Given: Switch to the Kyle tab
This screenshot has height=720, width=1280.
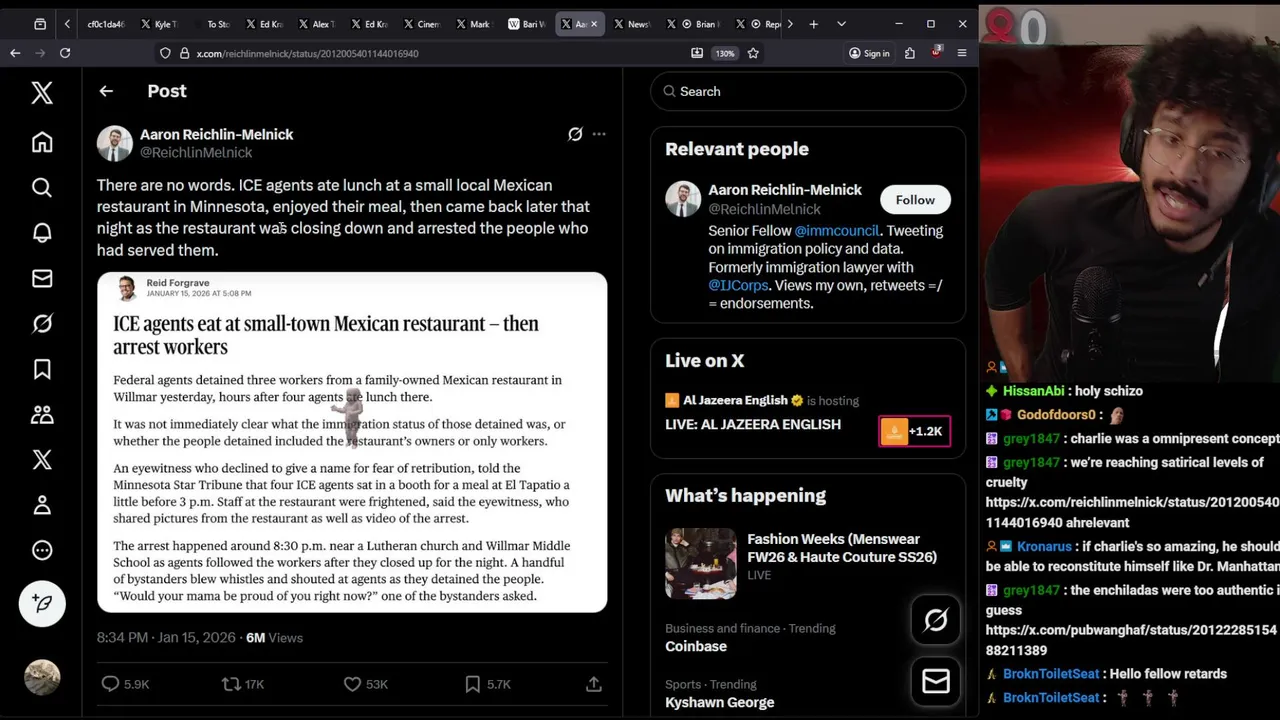Looking at the screenshot, I should pyautogui.click(x=159, y=24).
